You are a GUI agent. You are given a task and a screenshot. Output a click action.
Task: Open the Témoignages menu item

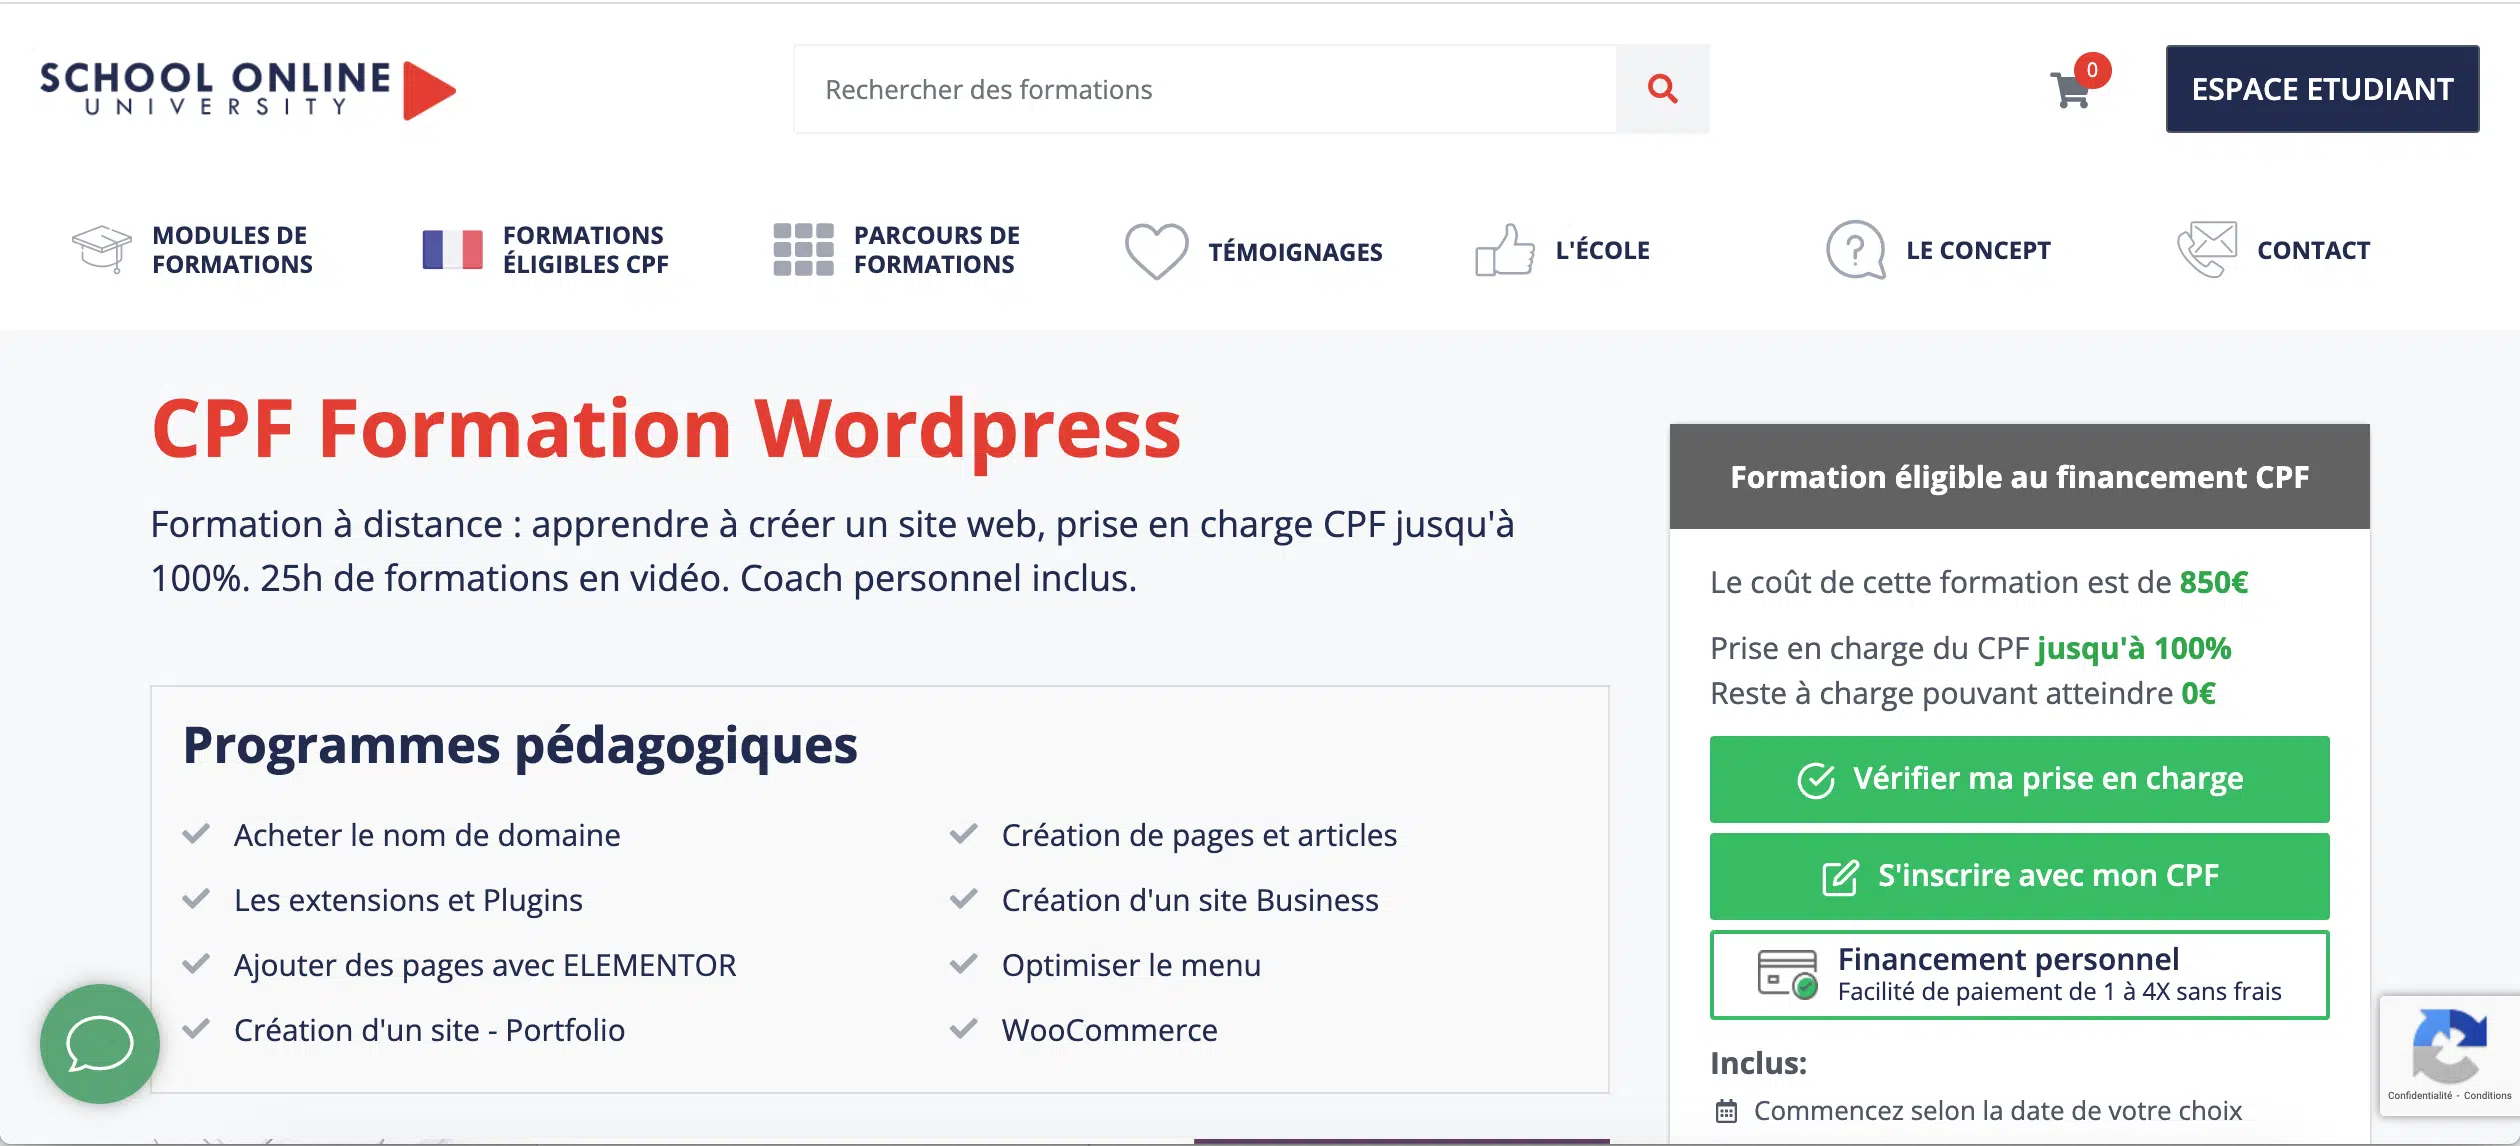(1295, 252)
